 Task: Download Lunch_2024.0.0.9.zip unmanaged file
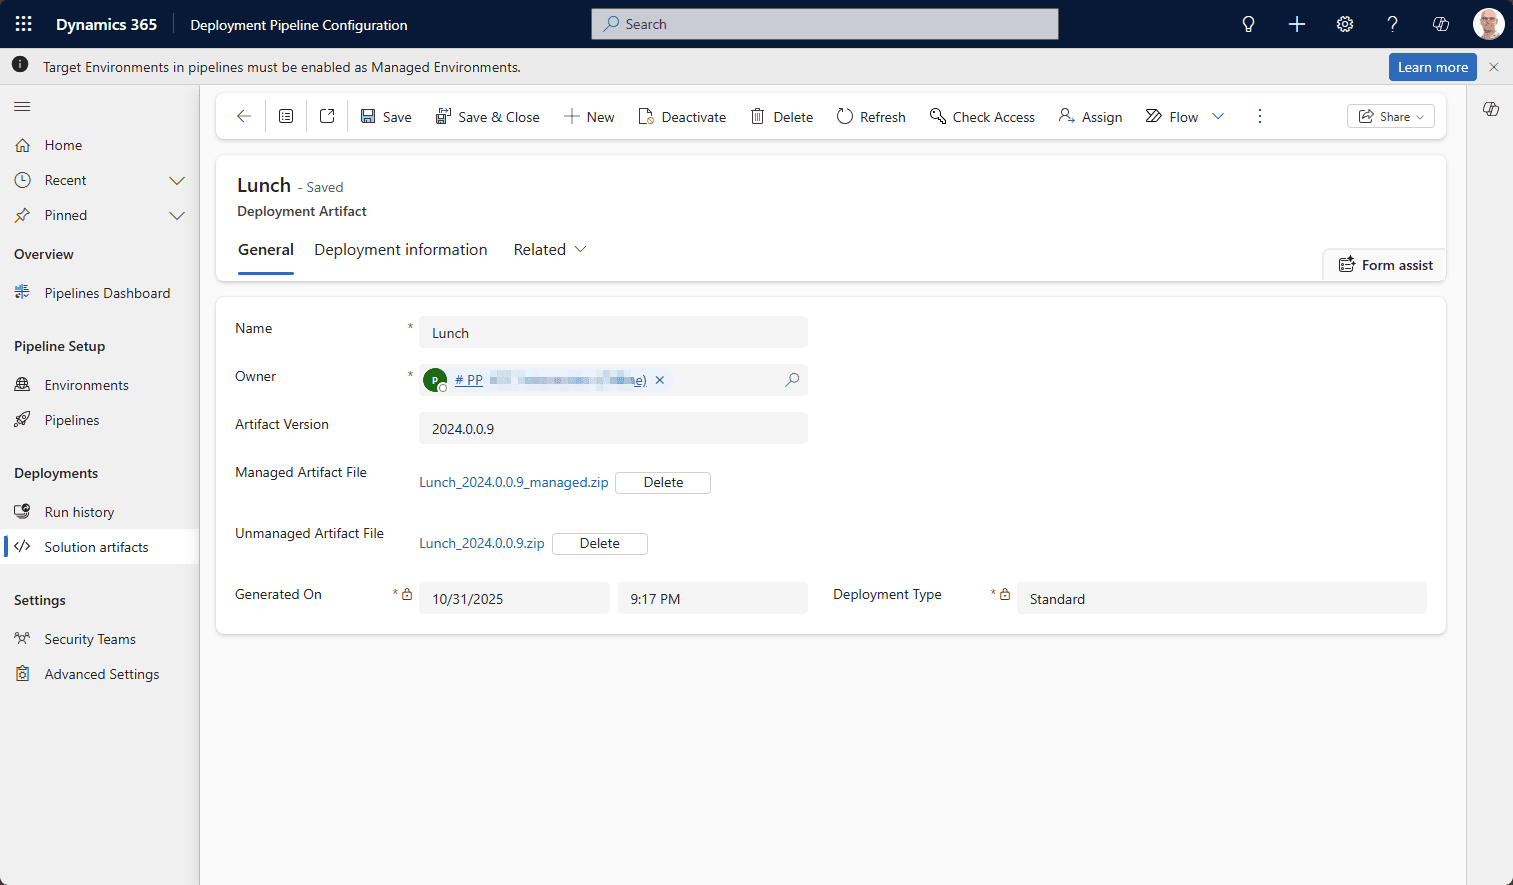[482, 543]
